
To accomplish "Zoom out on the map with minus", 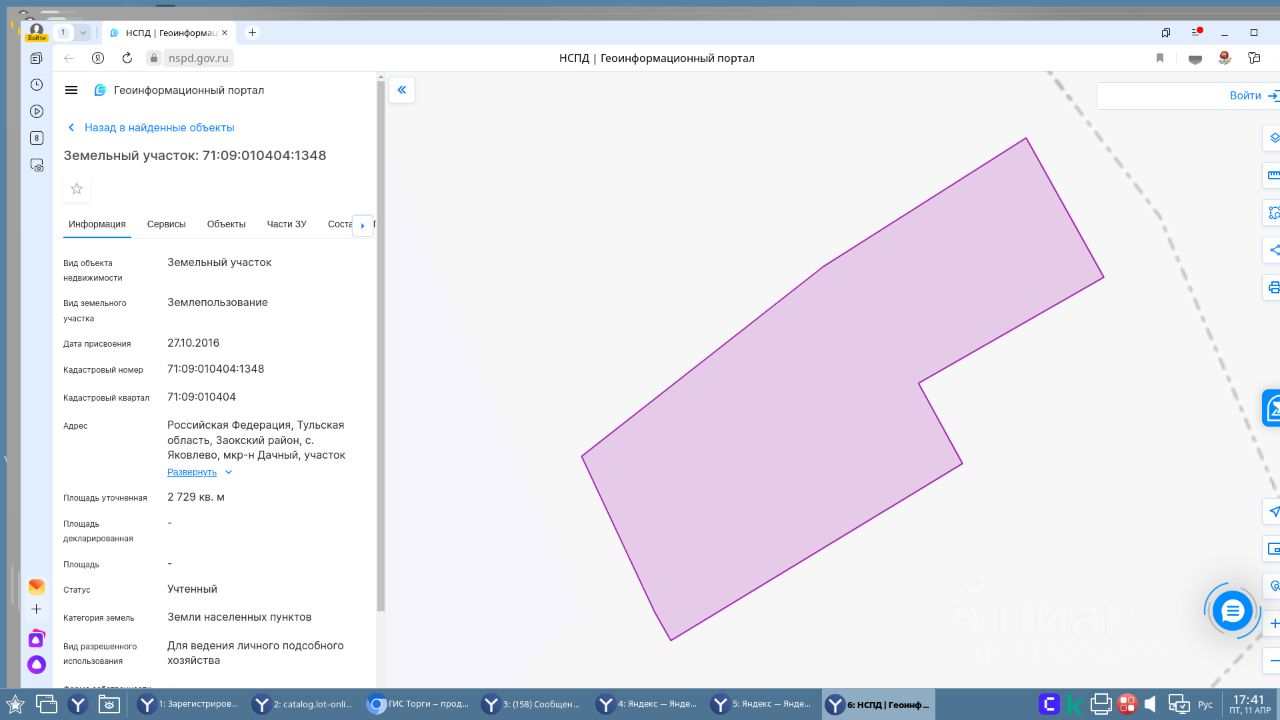I will [1274, 660].
